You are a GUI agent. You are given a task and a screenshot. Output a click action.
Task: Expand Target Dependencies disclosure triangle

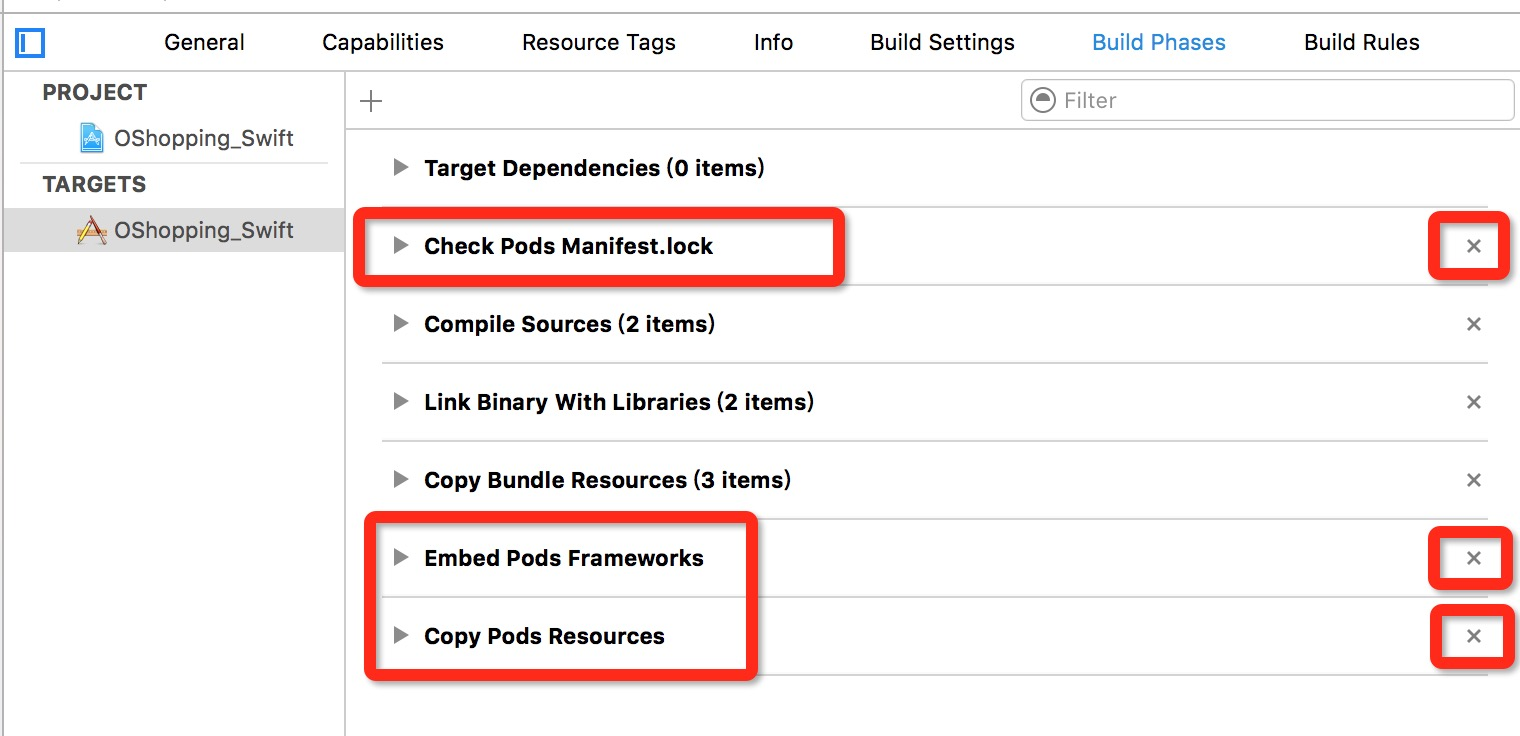[x=401, y=167]
